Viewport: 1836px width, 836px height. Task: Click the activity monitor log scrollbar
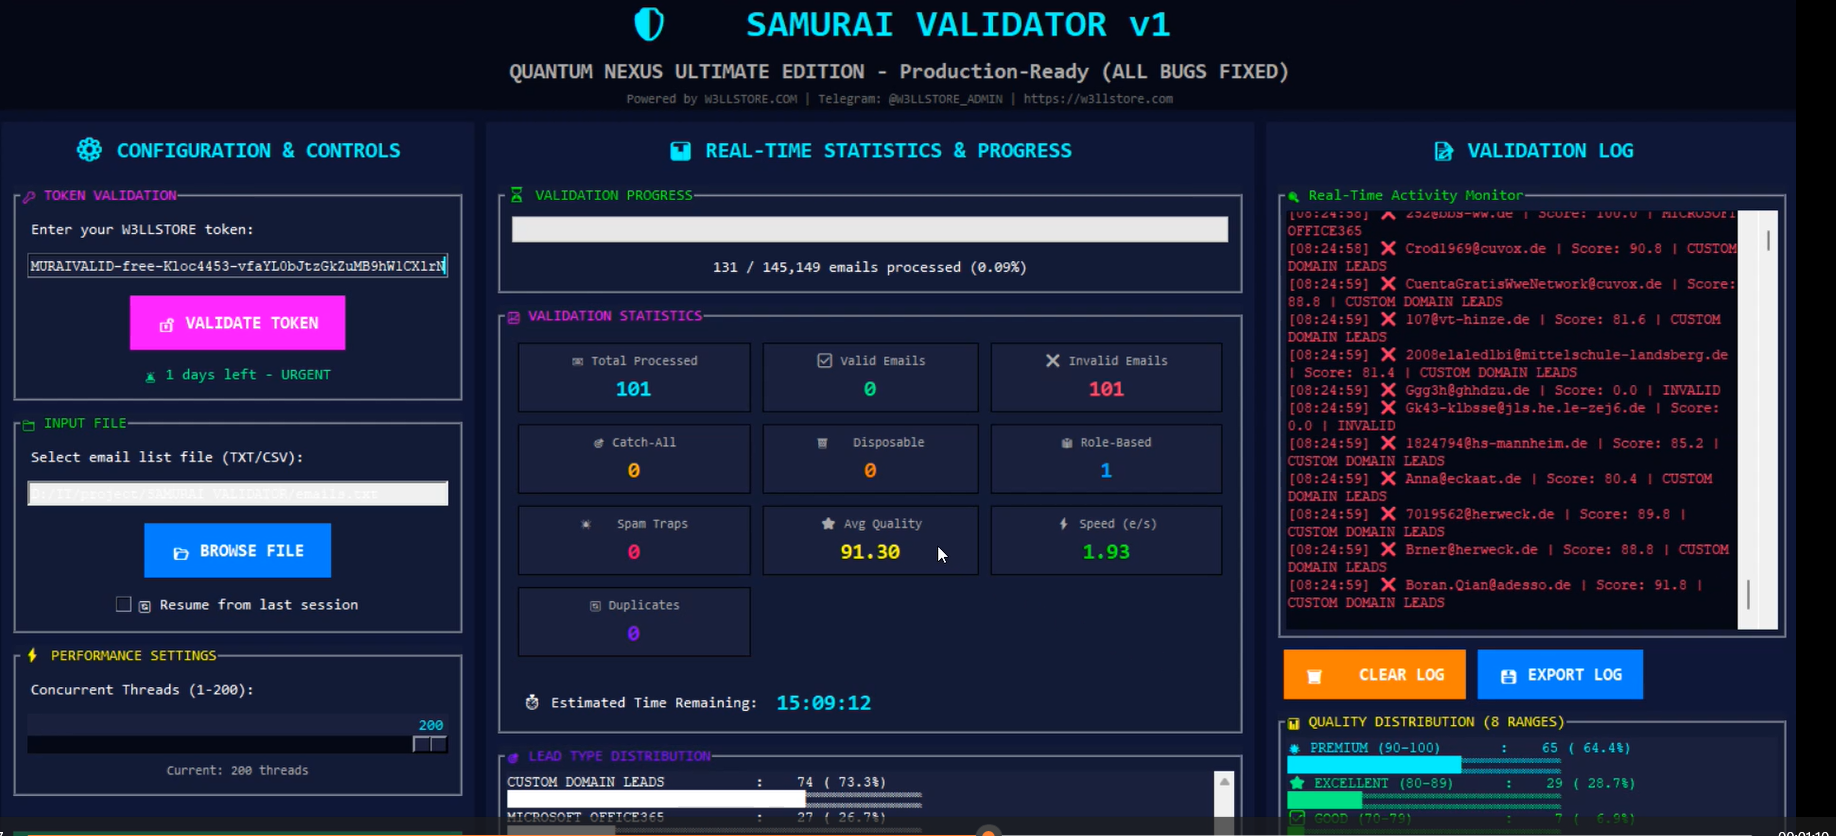pos(1757,419)
